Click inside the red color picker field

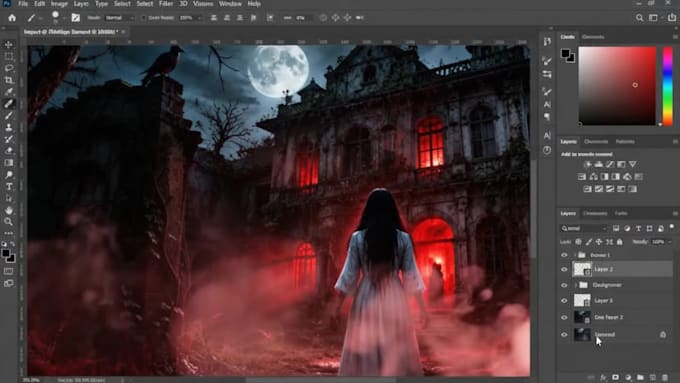[617, 85]
